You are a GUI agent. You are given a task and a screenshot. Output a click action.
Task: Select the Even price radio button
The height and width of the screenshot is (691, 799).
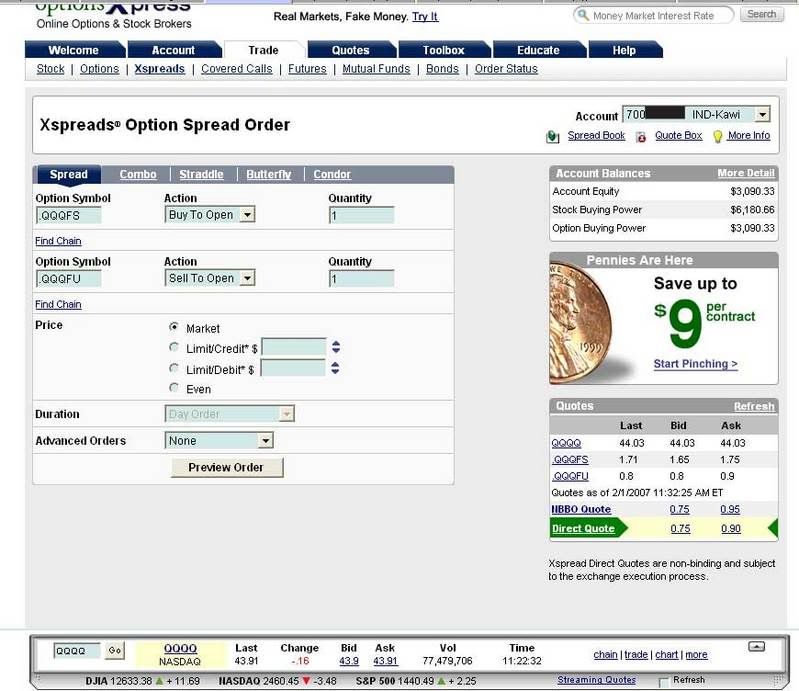[x=174, y=388]
